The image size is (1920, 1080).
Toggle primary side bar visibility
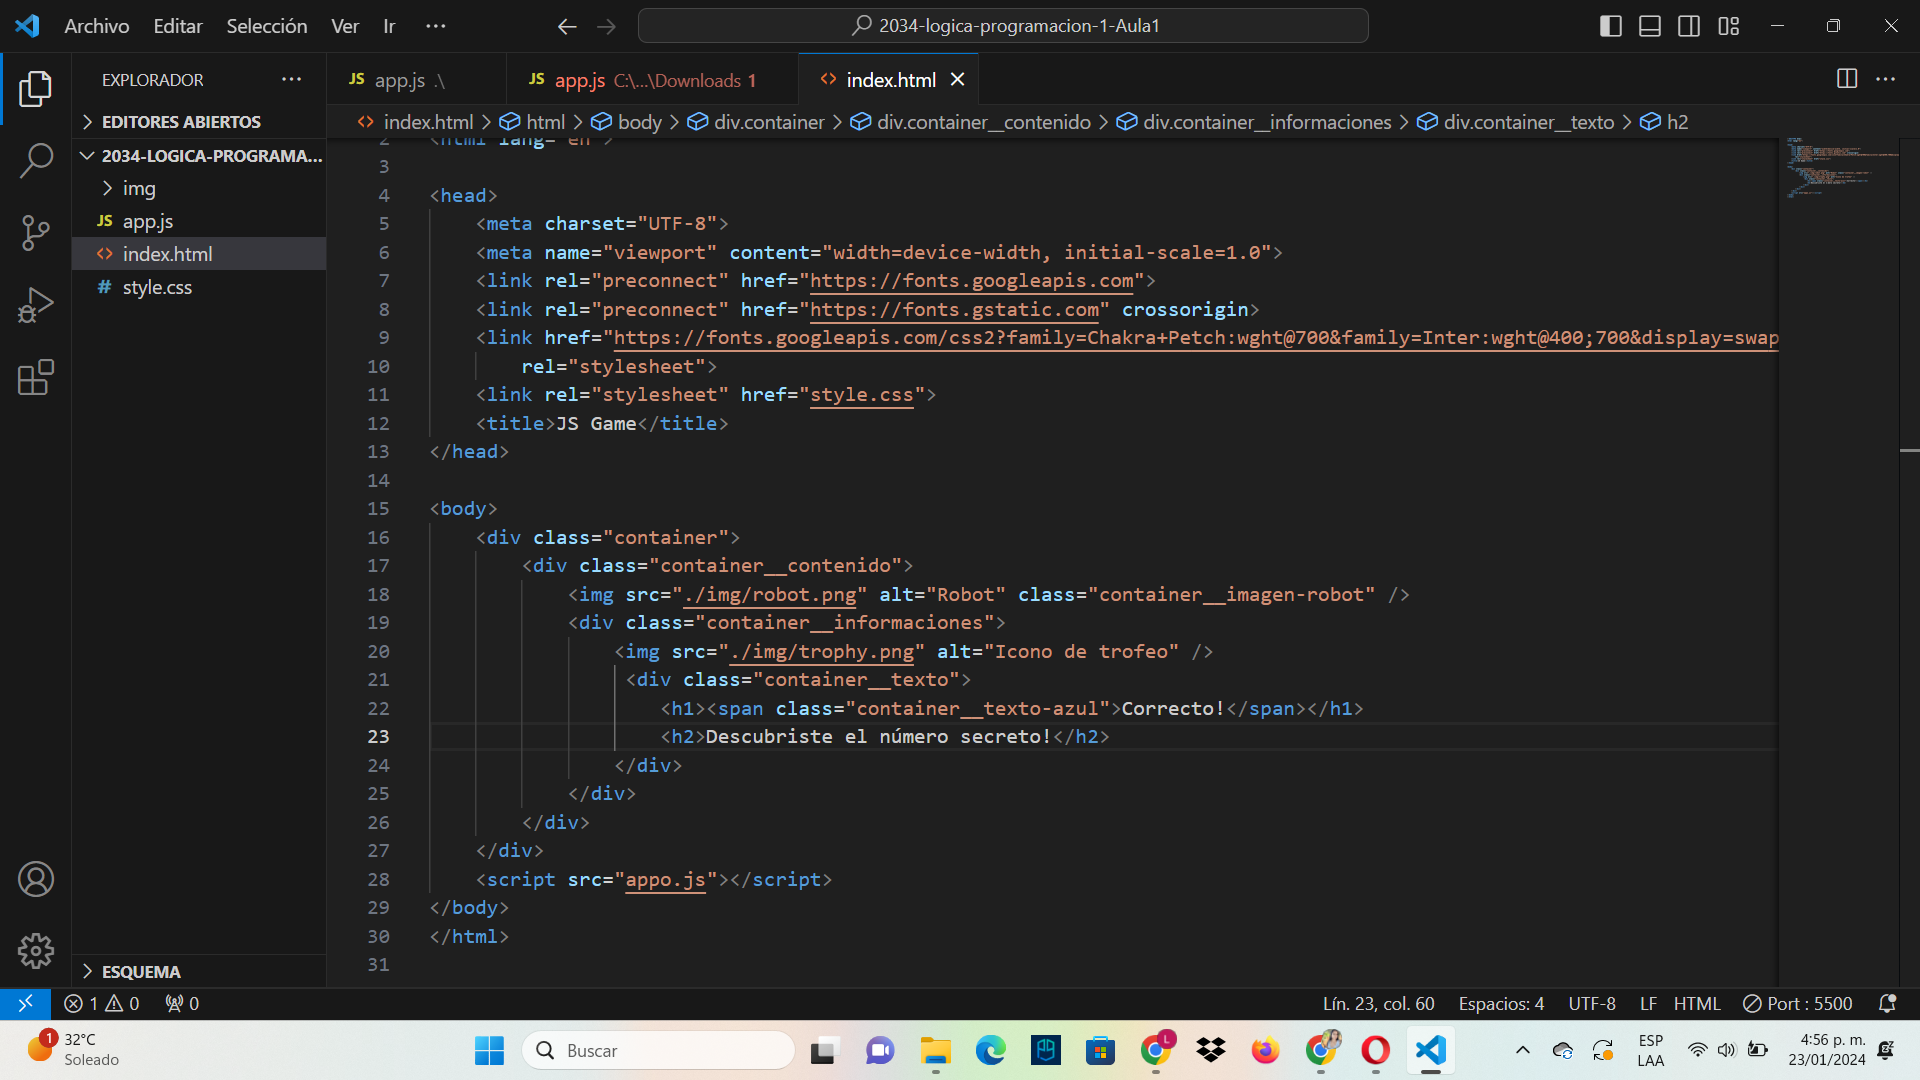(x=1611, y=26)
